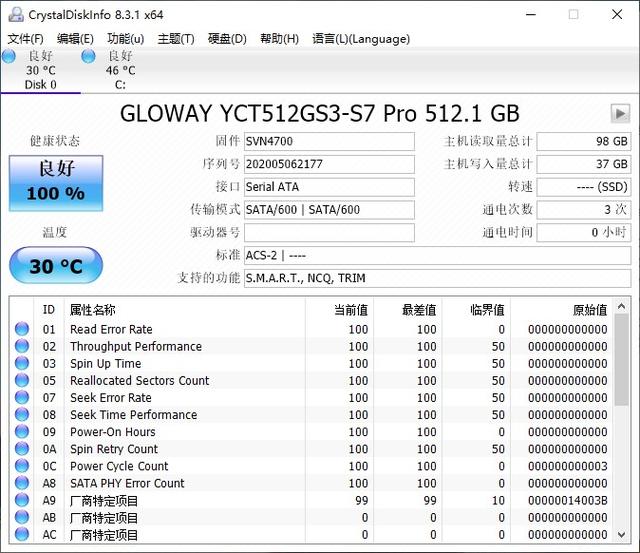Select the Power Cycle Count attribute name
The image size is (640, 553).
pyautogui.click(x=119, y=466)
